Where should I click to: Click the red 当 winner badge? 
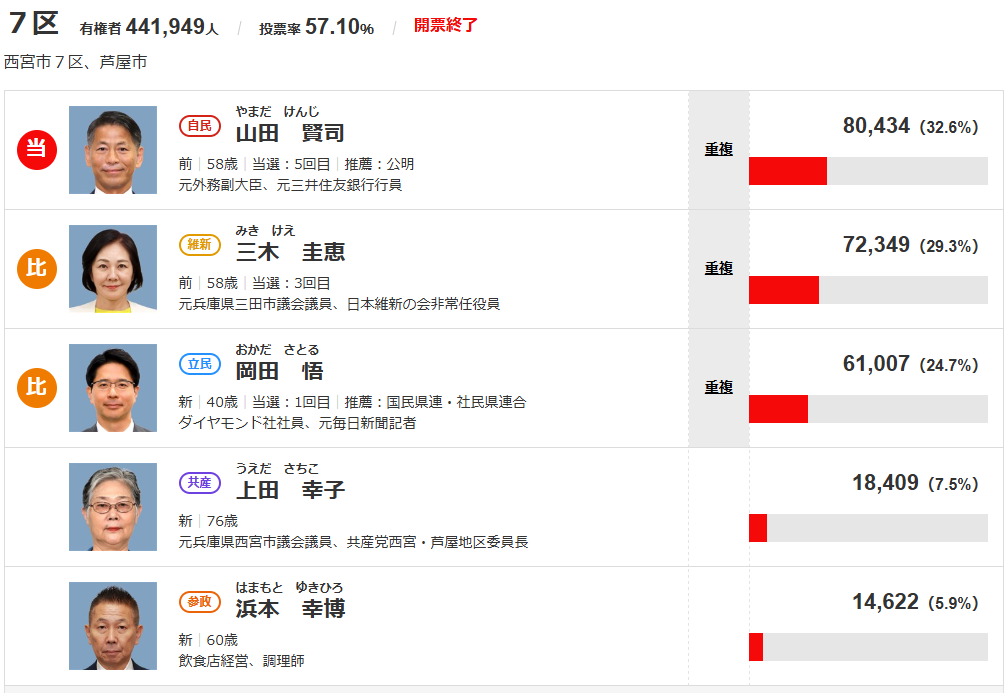[37, 150]
